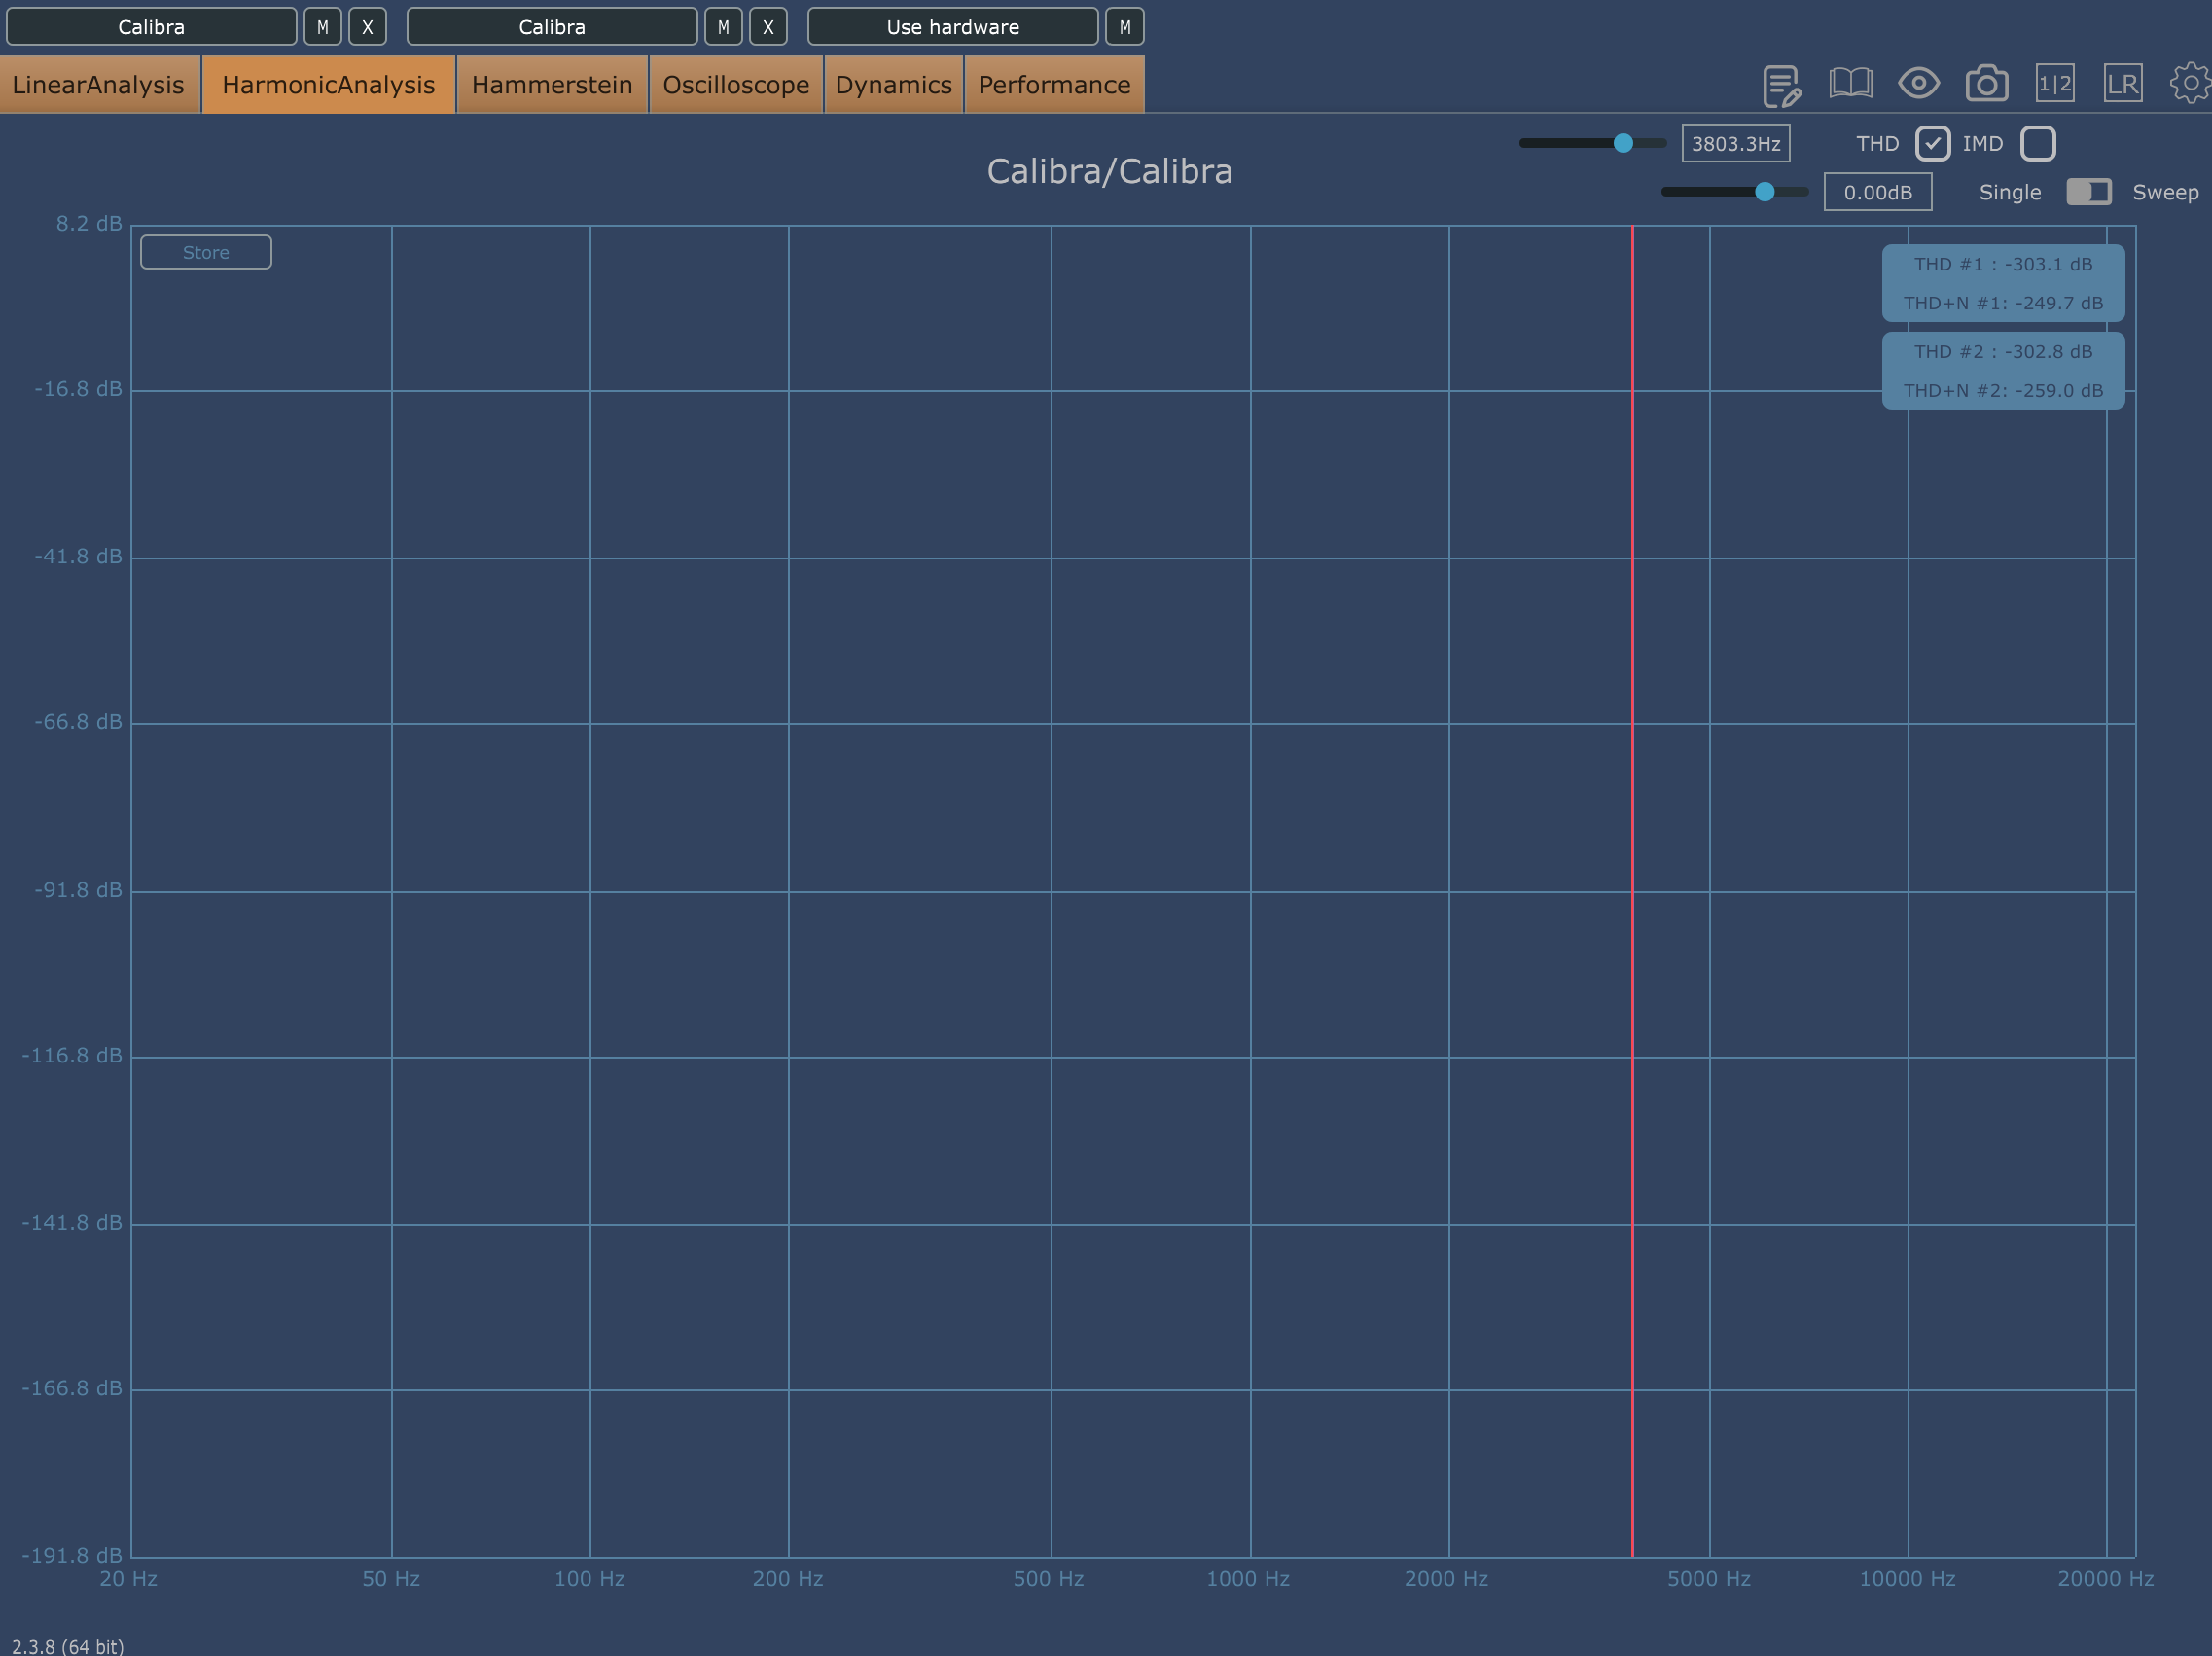
Task: Click the THD #1 results box
Action: click(x=2003, y=284)
